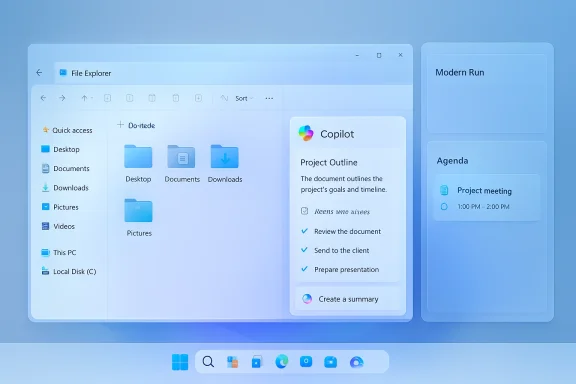Select Quick access in the sidebar
The image size is (576, 384).
[x=67, y=130]
